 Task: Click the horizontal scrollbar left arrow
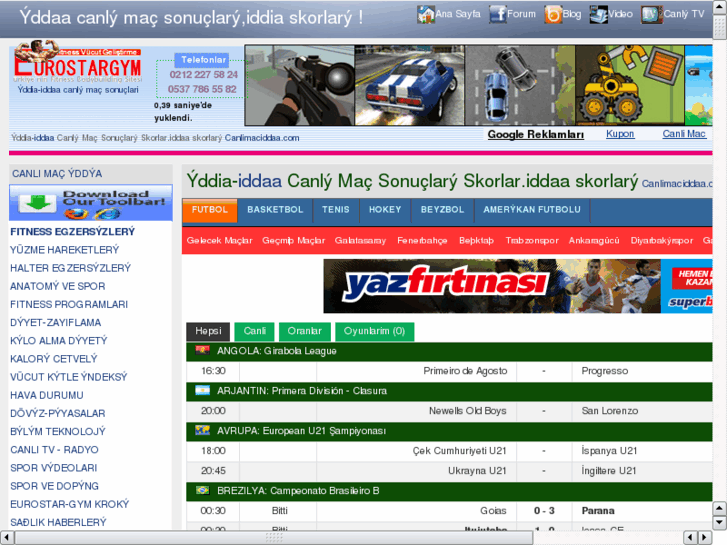[x=6, y=537]
